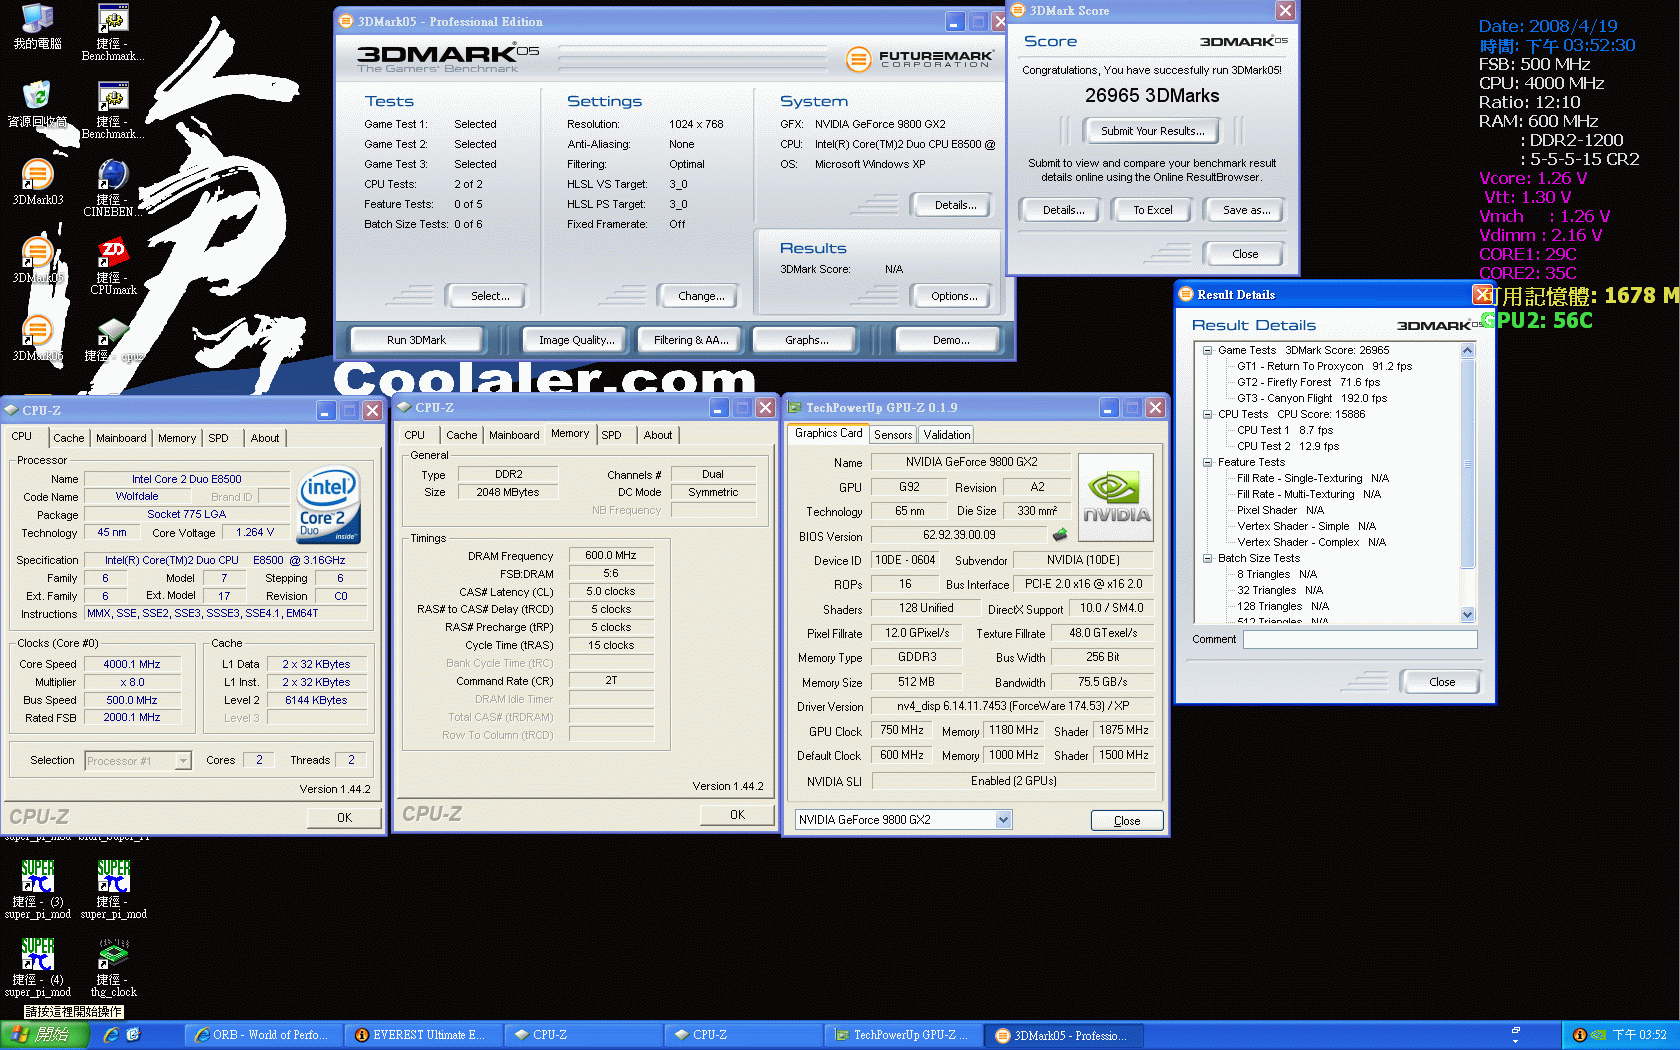Click Run 3DMark button

click(416, 340)
